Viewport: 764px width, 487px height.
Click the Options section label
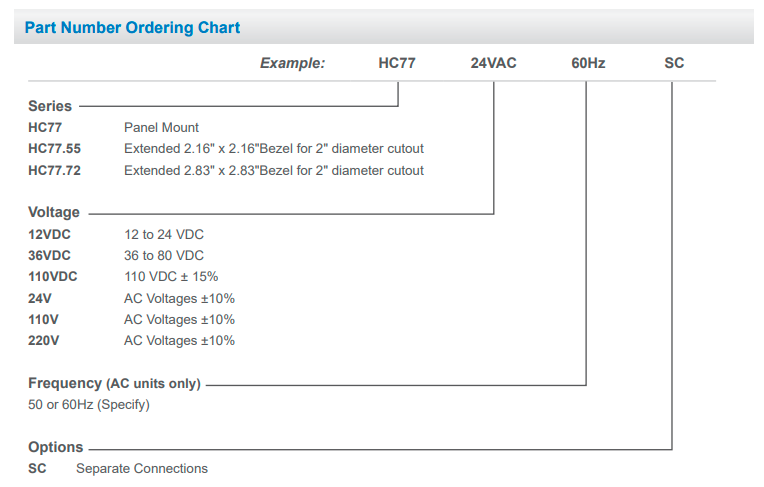pos(56,447)
